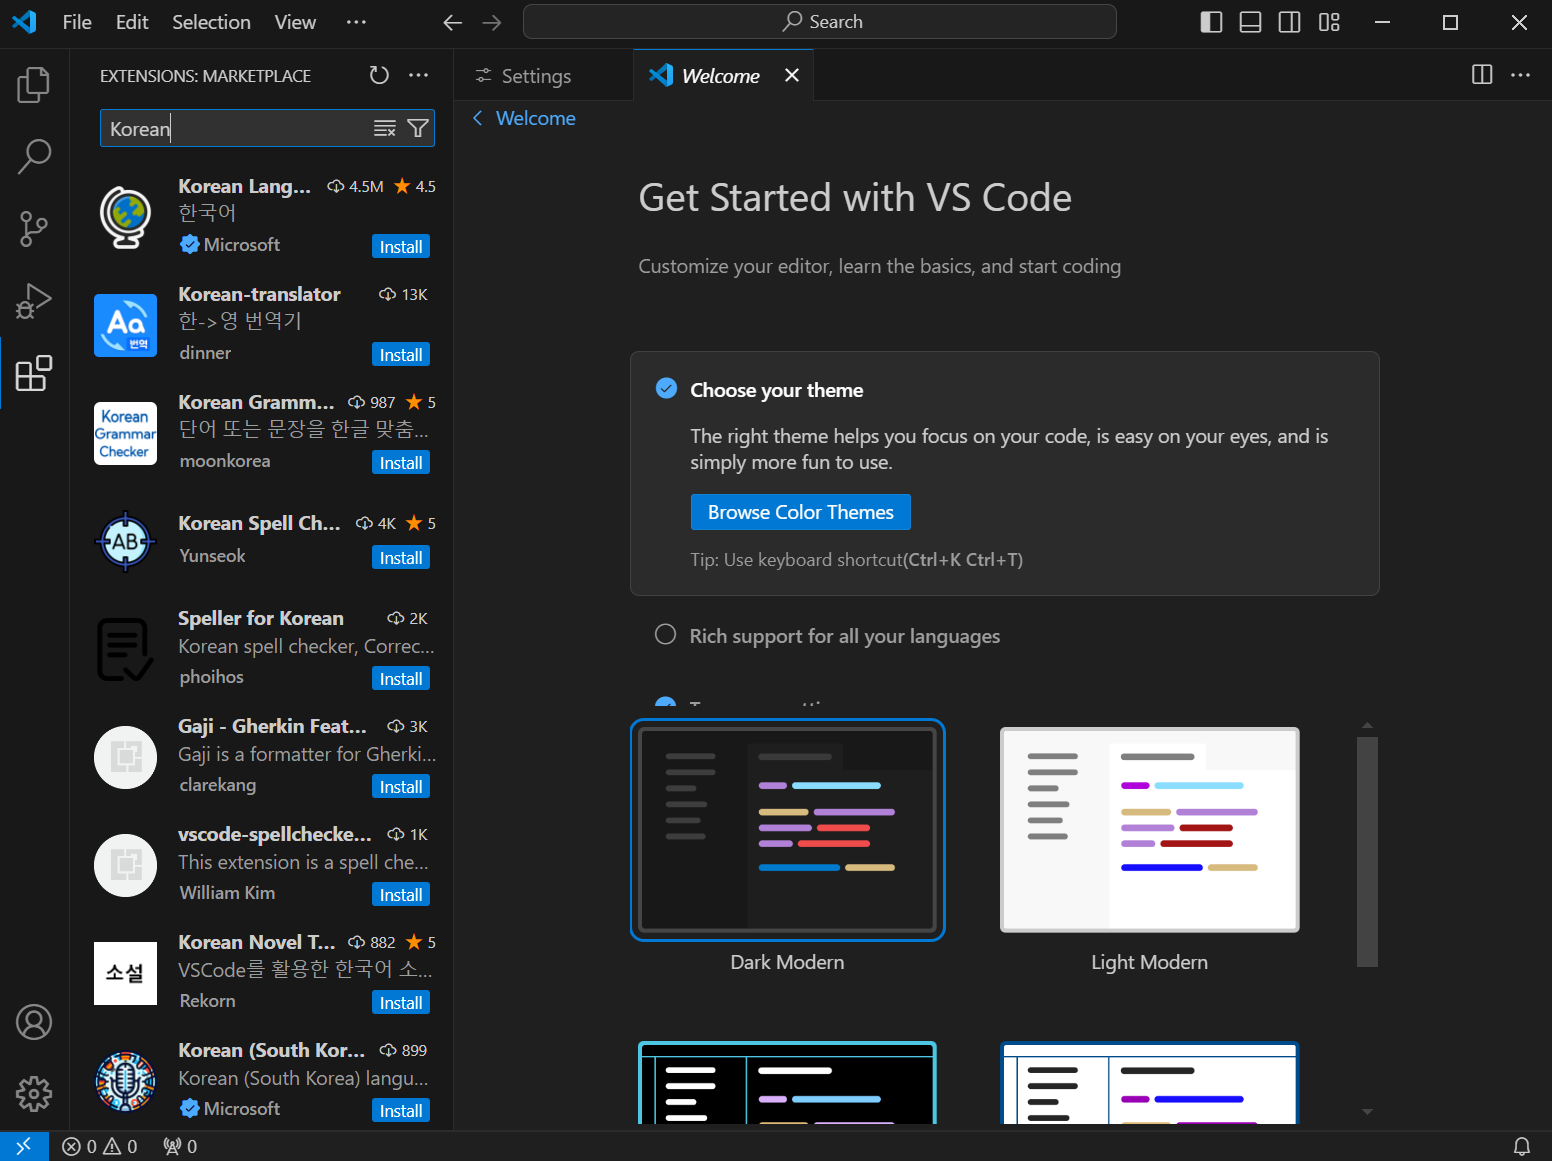Go forward in navigation history

492,22
